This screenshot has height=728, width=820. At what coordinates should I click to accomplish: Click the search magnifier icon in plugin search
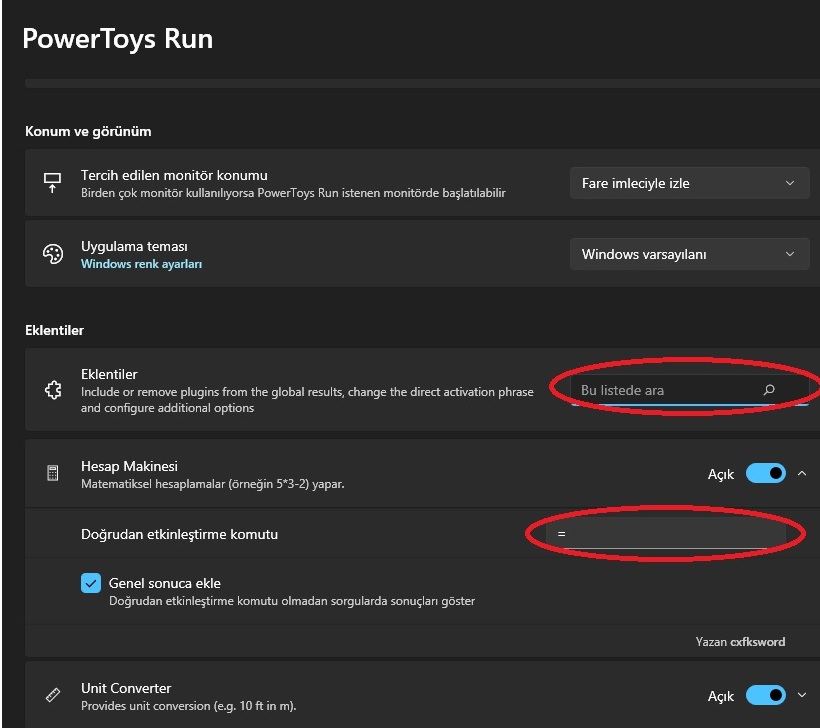(x=769, y=390)
